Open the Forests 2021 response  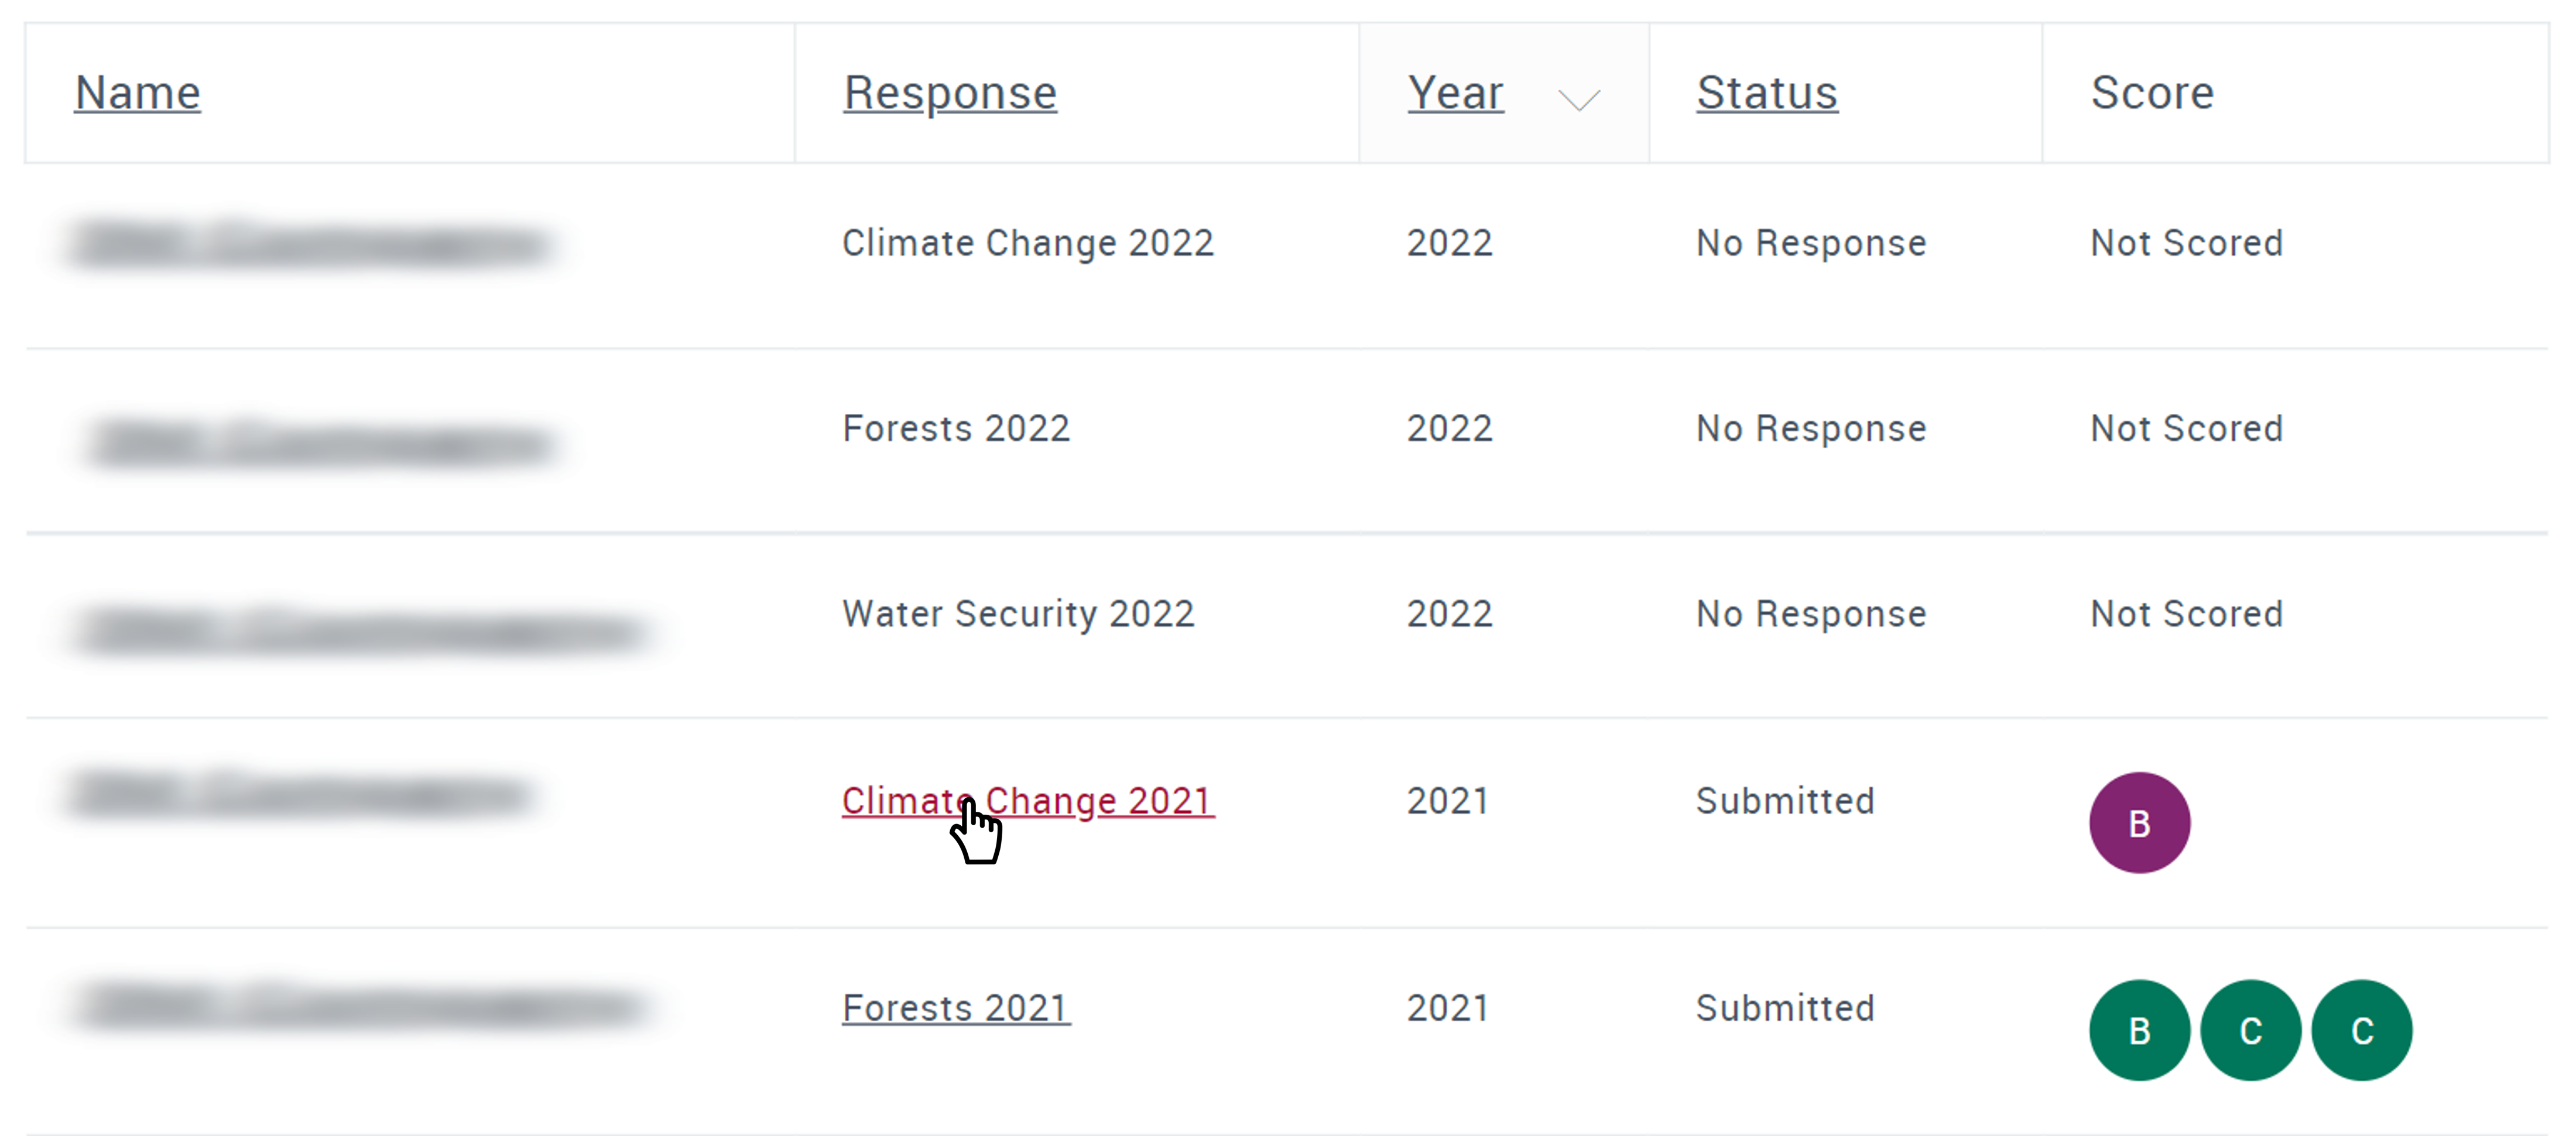tap(956, 1008)
